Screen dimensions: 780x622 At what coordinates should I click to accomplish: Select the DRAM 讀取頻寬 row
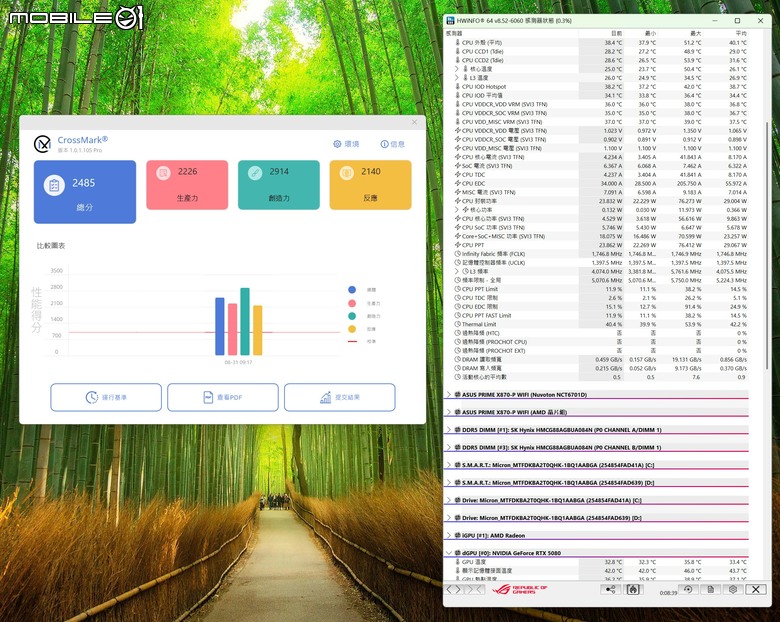click(596, 359)
